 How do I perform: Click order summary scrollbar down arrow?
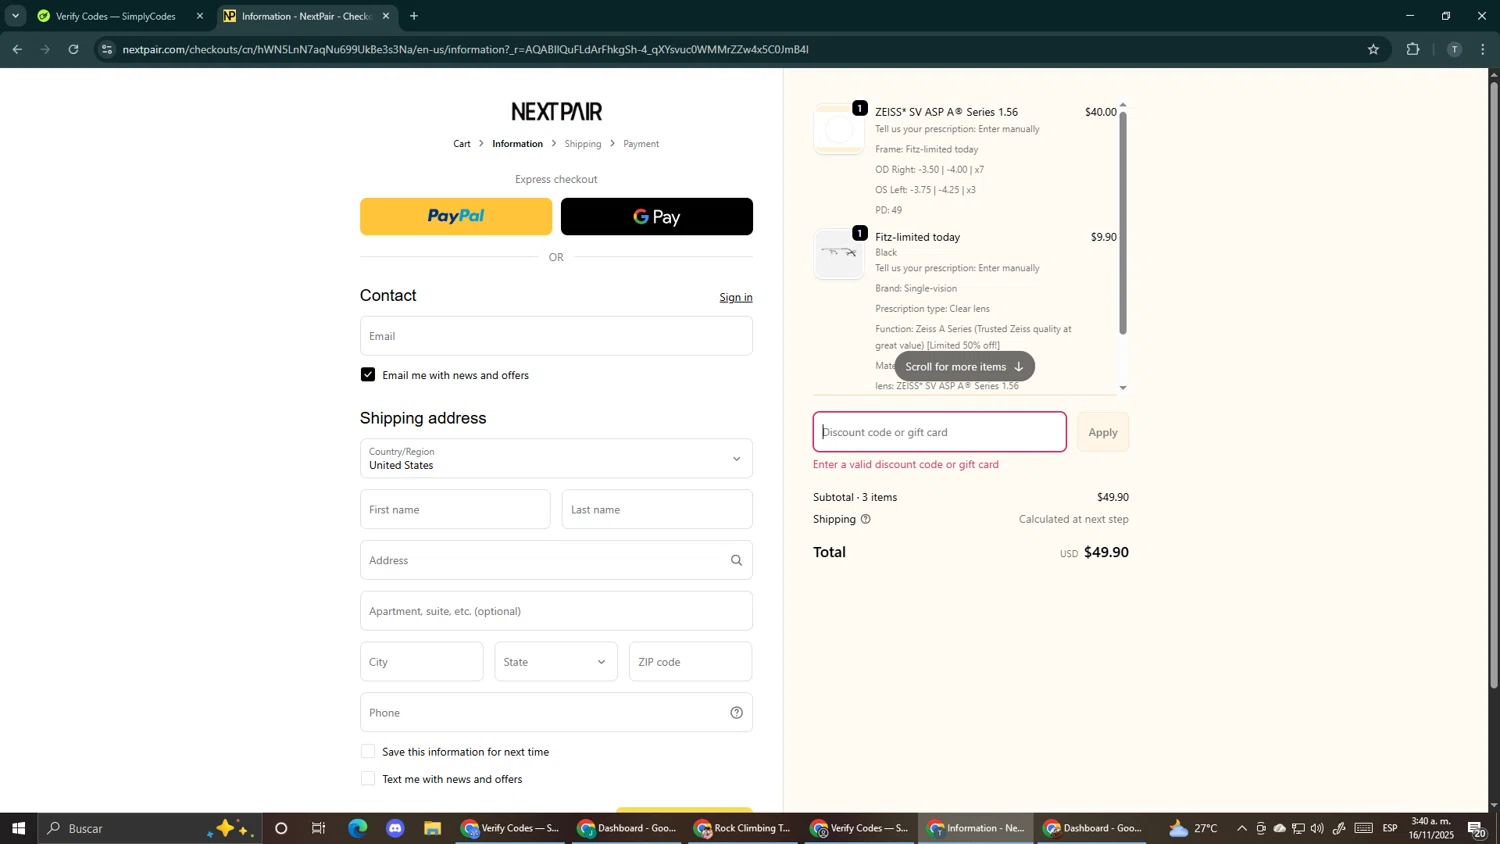[1123, 388]
